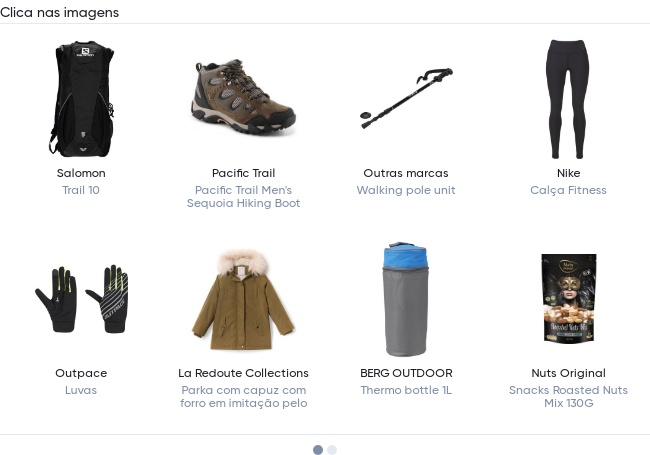The height and width of the screenshot is (455, 650).
Task: Select the Nike black leggings image
Action: point(568,98)
